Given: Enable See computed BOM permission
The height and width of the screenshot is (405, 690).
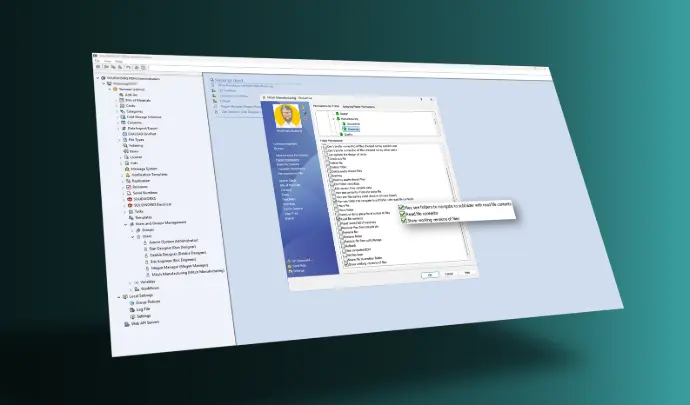Looking at the screenshot, I should 345,250.
